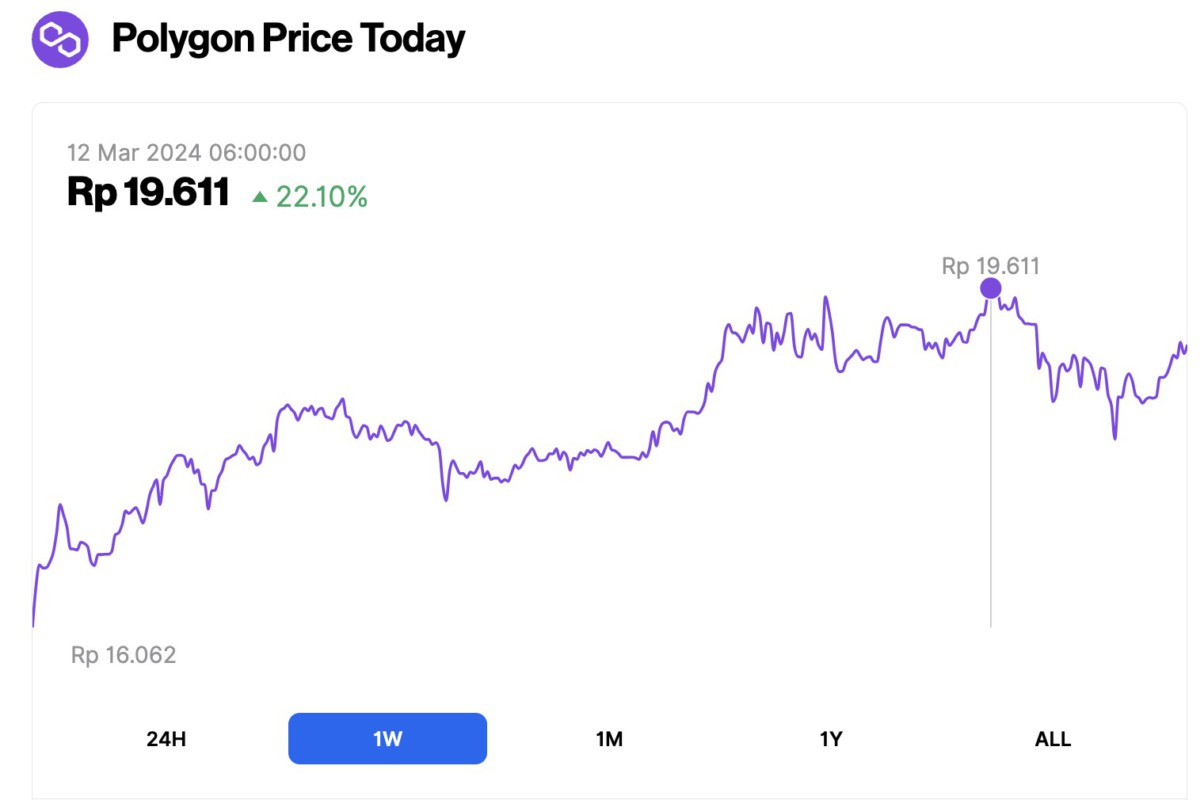The width and height of the screenshot is (1204, 800).
Task: Click the tall spike left of the marker
Action: point(826,297)
